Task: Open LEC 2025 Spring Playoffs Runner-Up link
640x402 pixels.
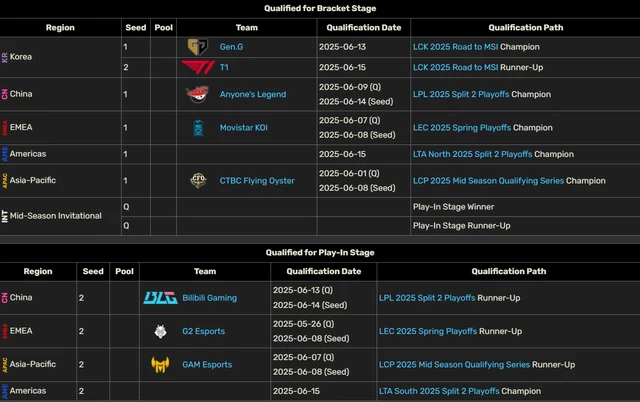Action: click(428, 331)
